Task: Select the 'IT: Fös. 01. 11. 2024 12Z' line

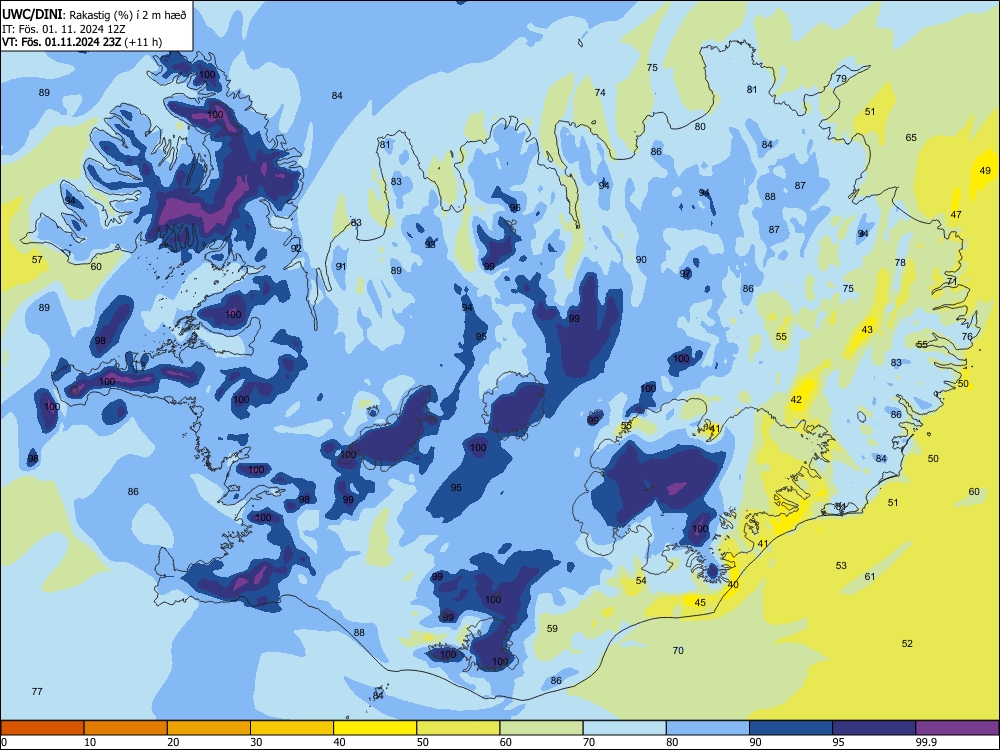Action: click(64, 29)
